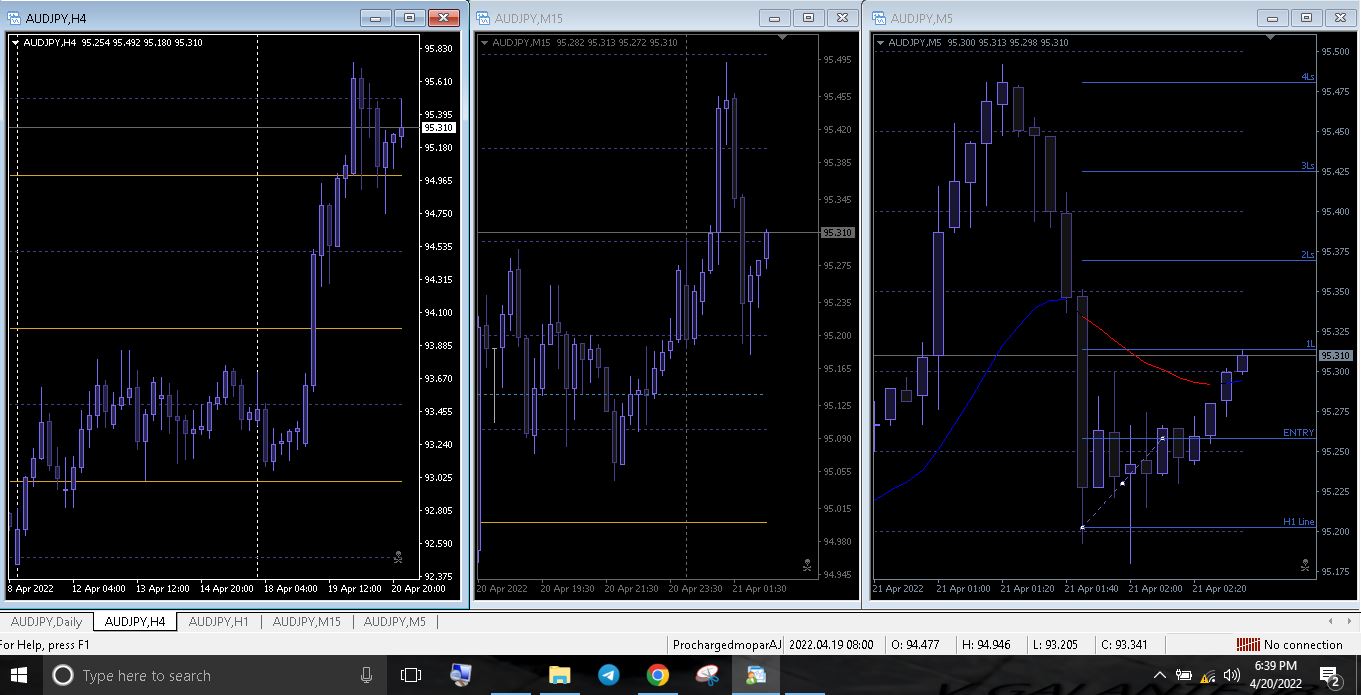This screenshot has width=1361, height=695.
Task: Open the Windows Start menu
Action: click(x=20, y=676)
